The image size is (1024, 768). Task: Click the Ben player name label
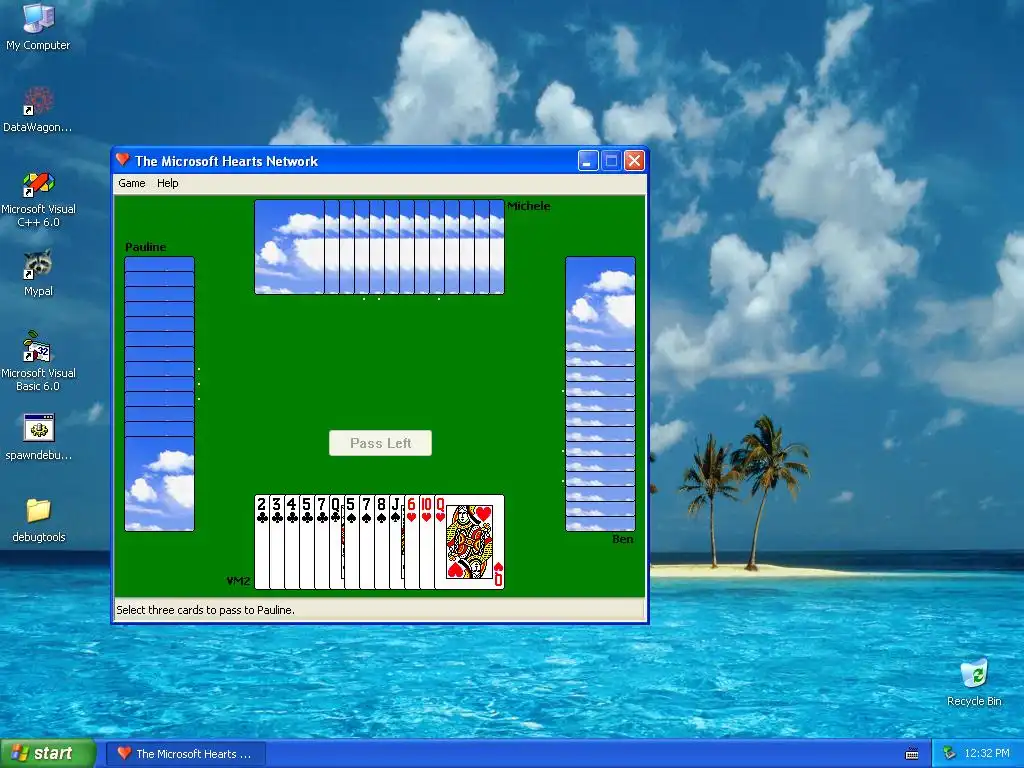coord(622,539)
